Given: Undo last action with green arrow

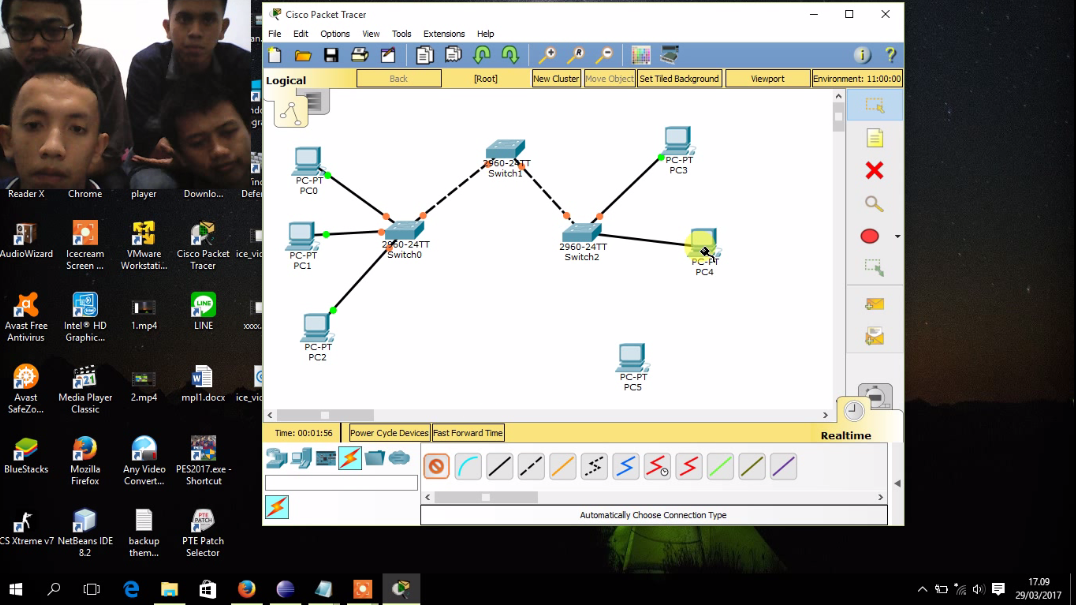Looking at the screenshot, I should coord(482,55).
